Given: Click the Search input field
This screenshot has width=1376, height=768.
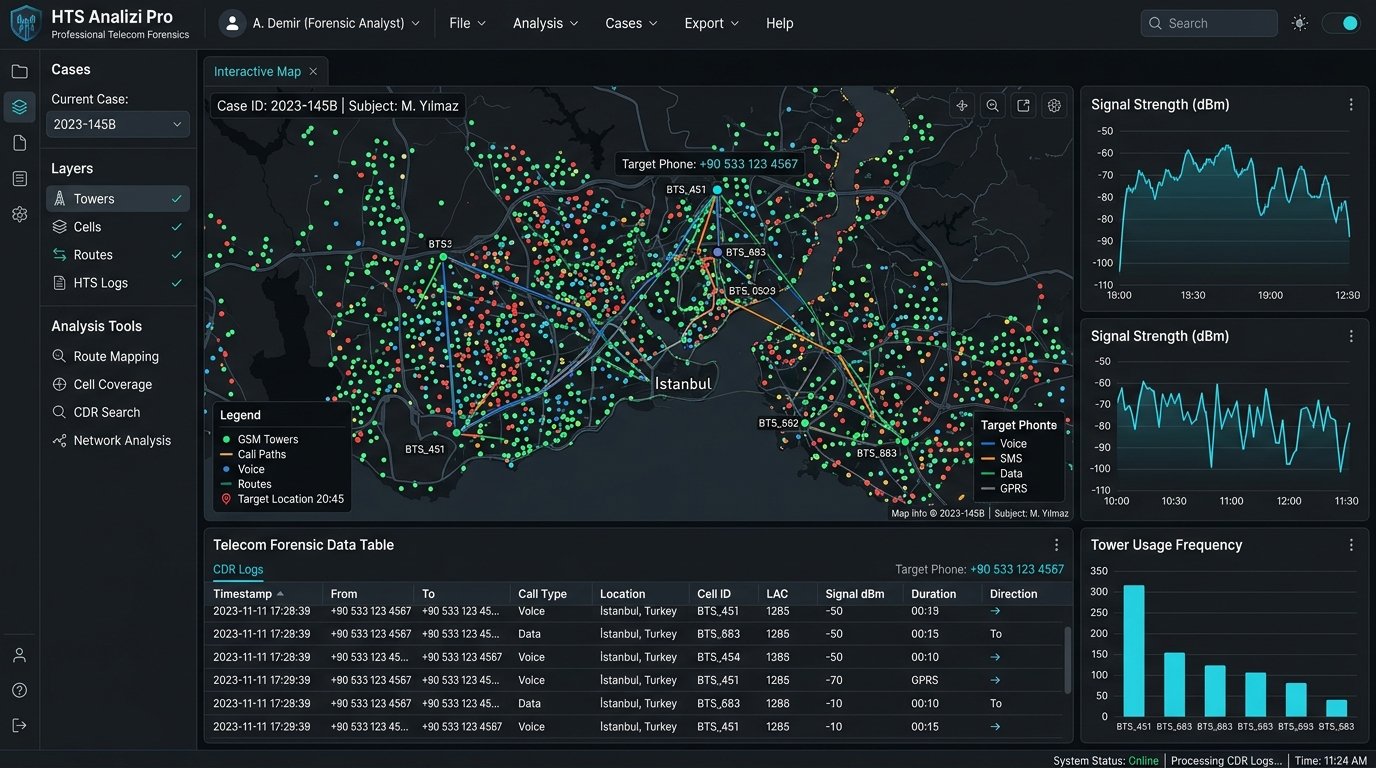Looking at the screenshot, I should coord(1209,23).
